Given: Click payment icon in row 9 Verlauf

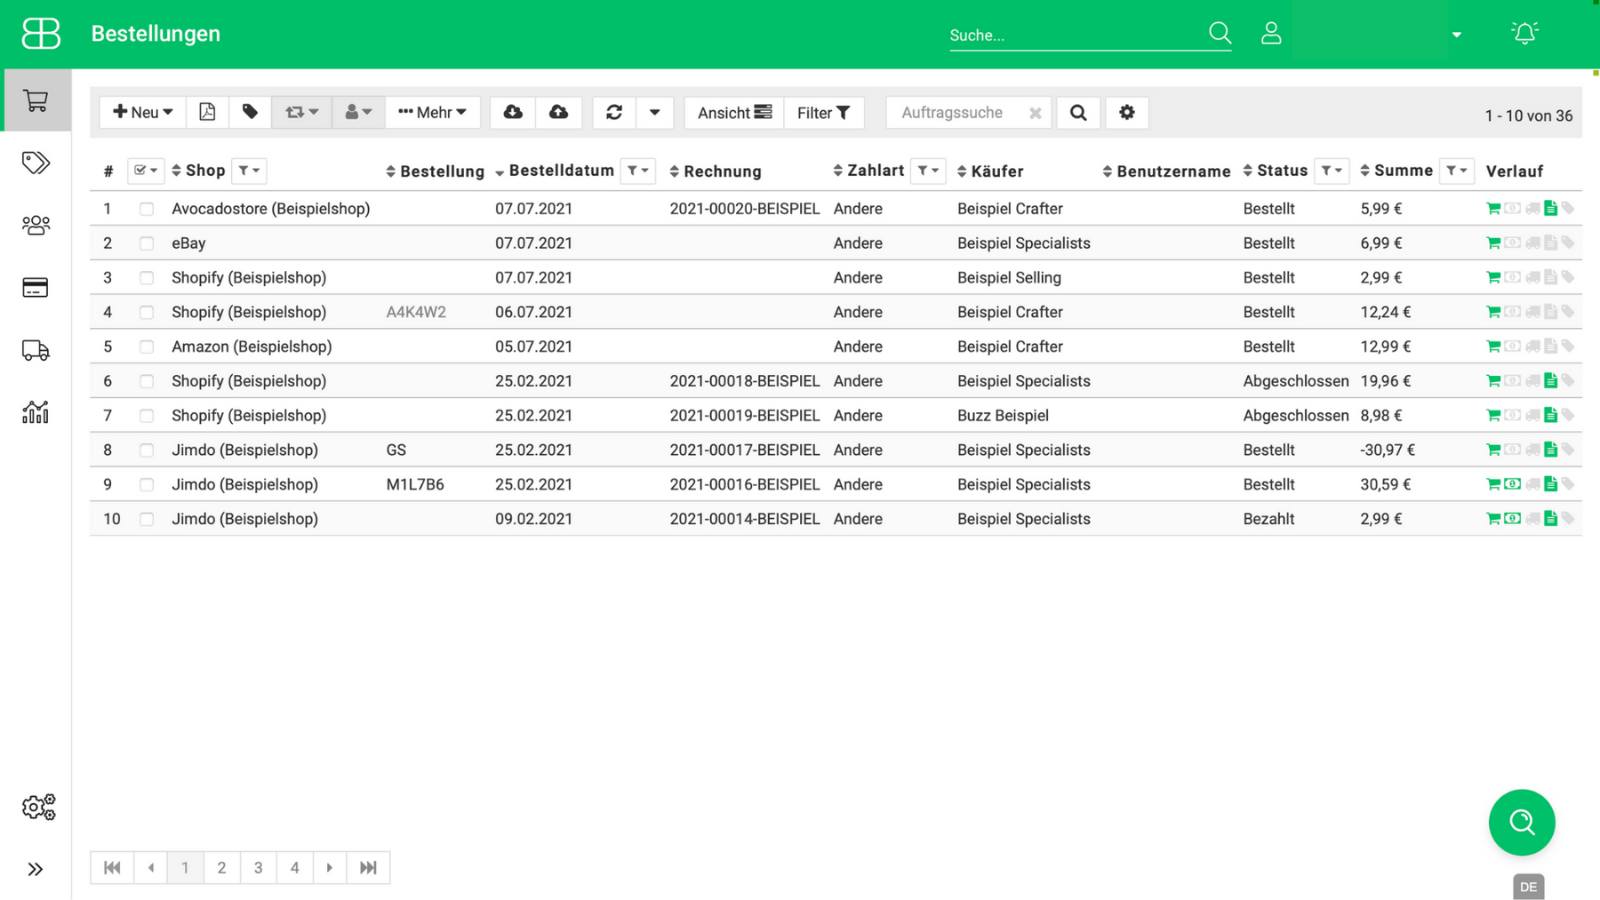Looking at the screenshot, I should pyautogui.click(x=1513, y=484).
